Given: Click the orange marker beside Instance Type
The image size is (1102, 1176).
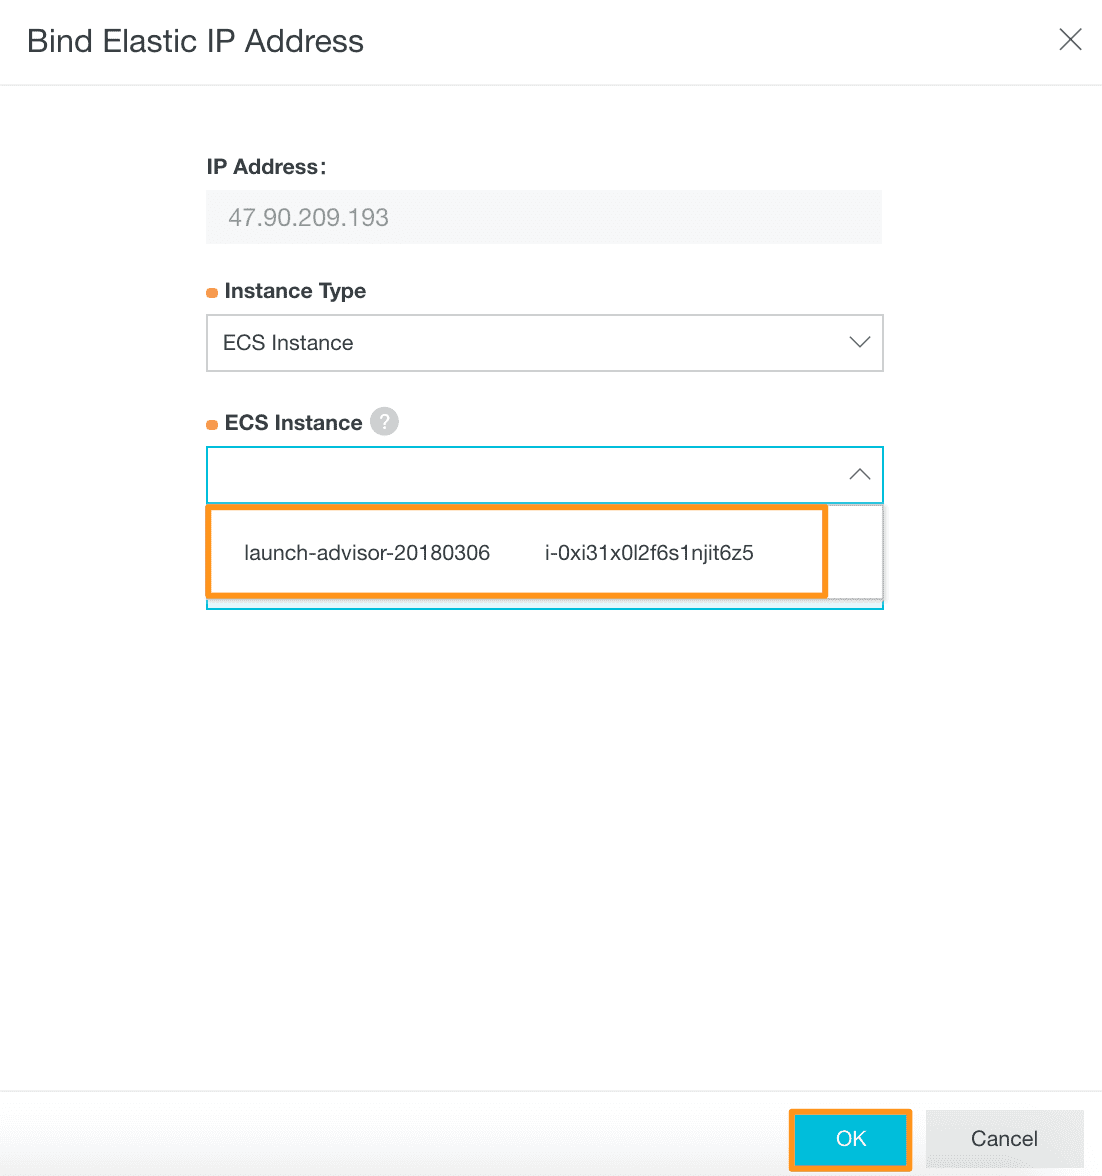Looking at the screenshot, I should click(x=212, y=293).
